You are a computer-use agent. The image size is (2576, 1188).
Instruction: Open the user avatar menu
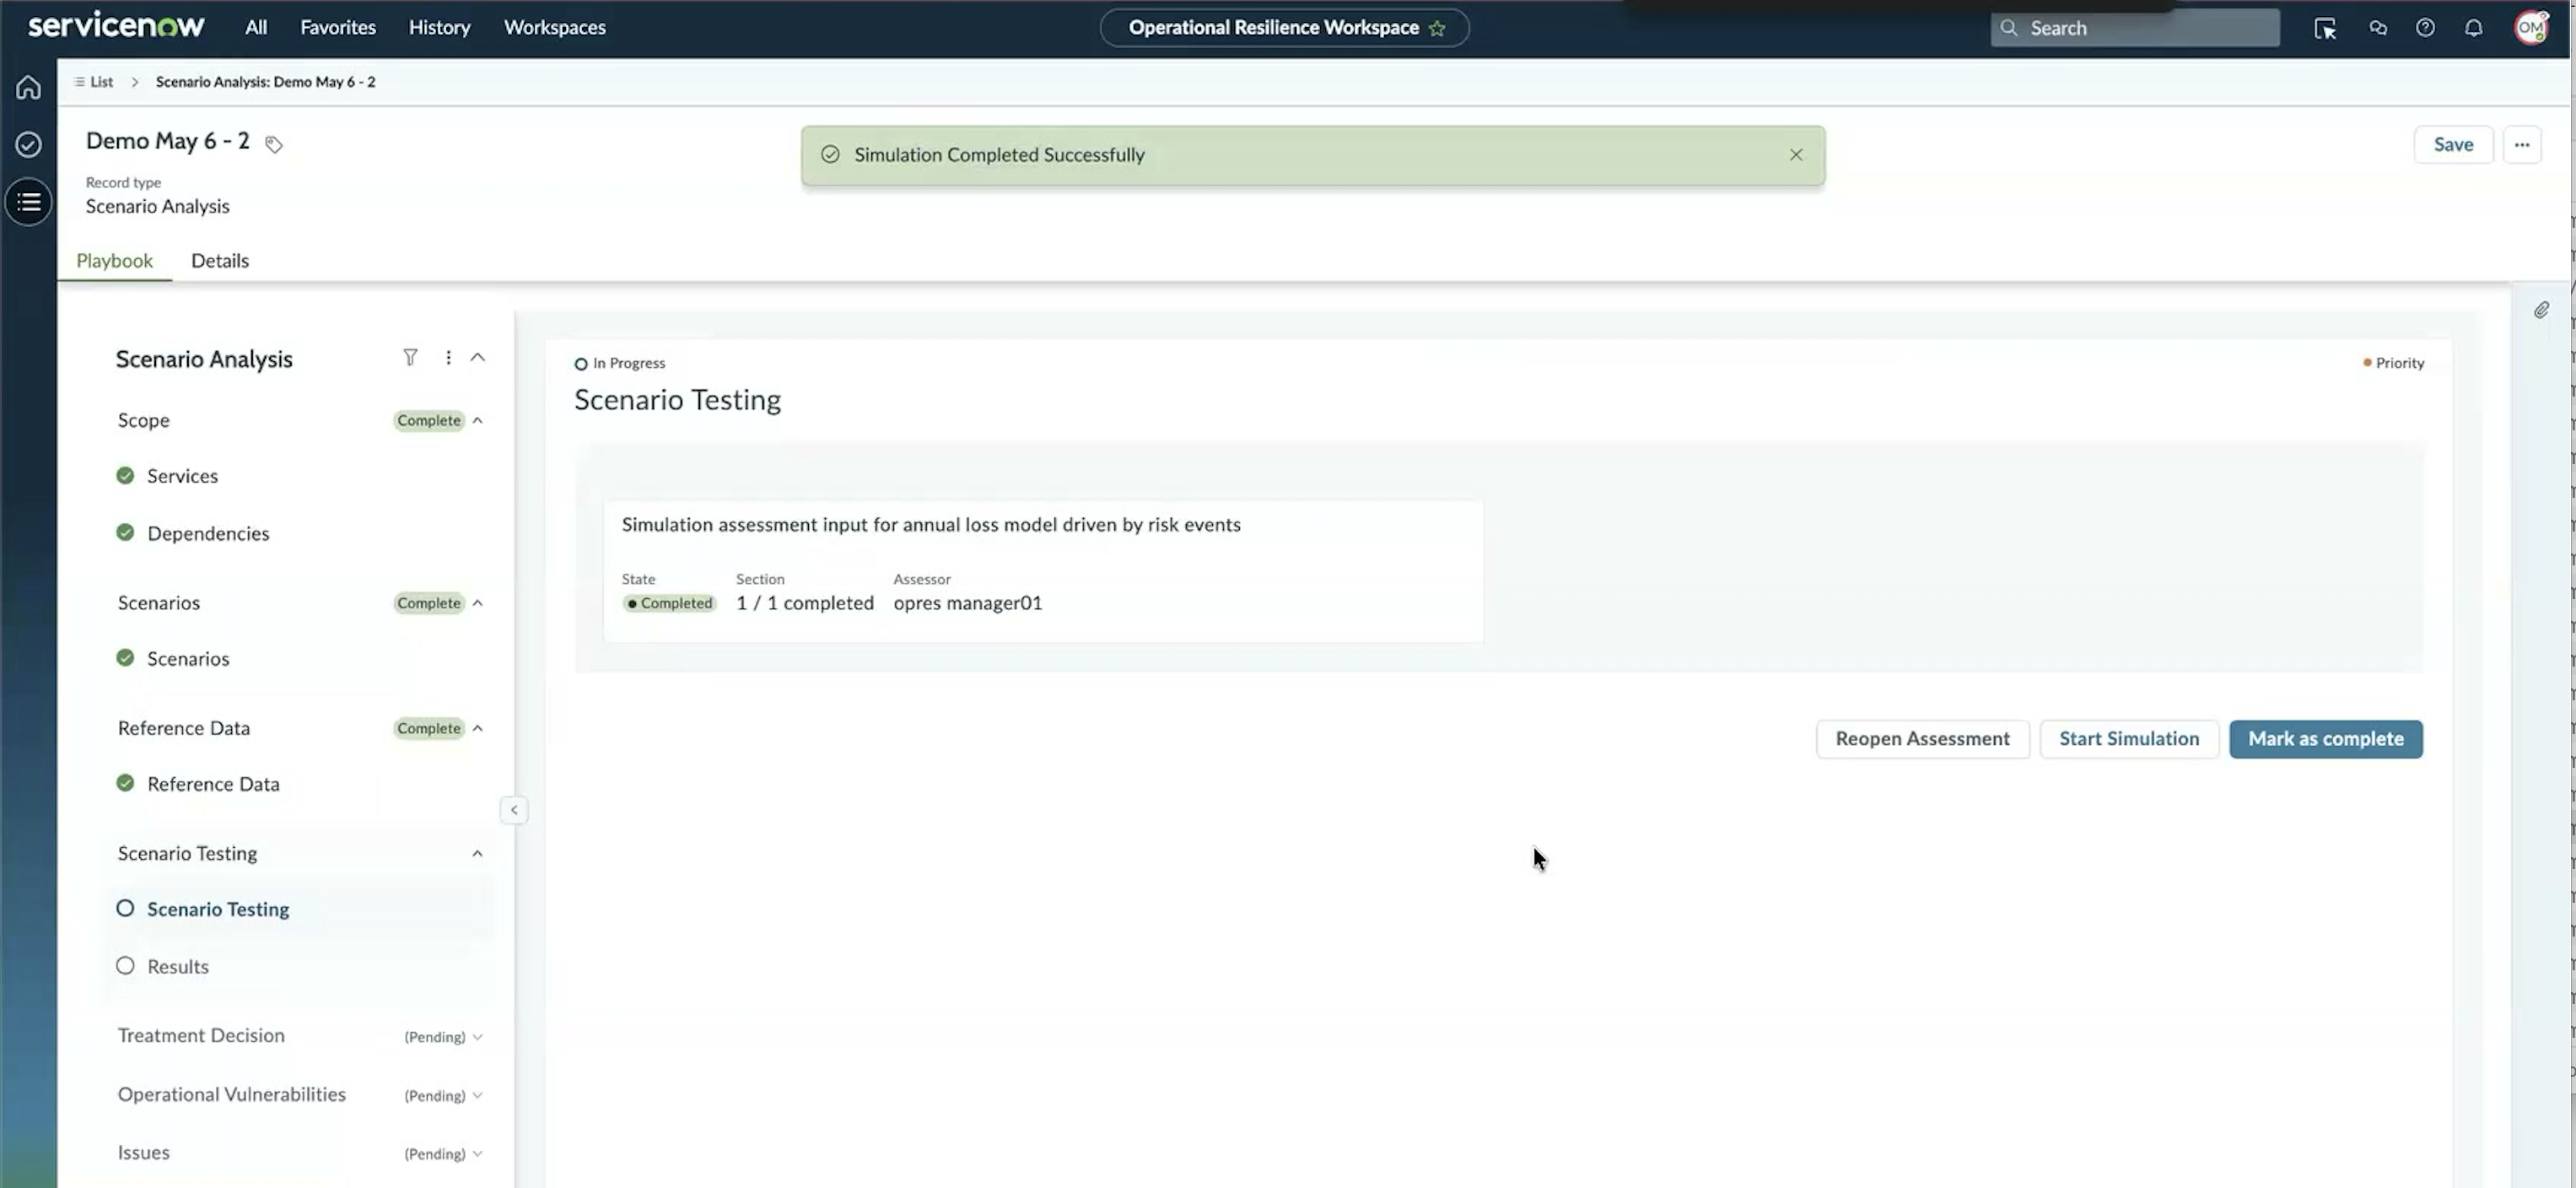coord(2530,27)
